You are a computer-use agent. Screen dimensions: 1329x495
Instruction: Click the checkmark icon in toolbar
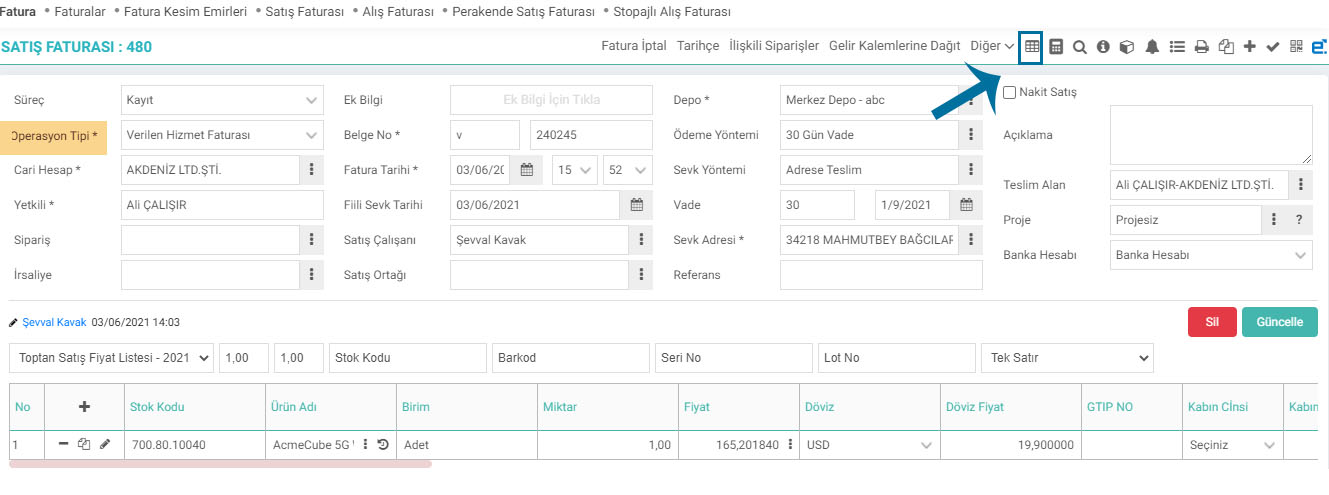coord(1273,46)
